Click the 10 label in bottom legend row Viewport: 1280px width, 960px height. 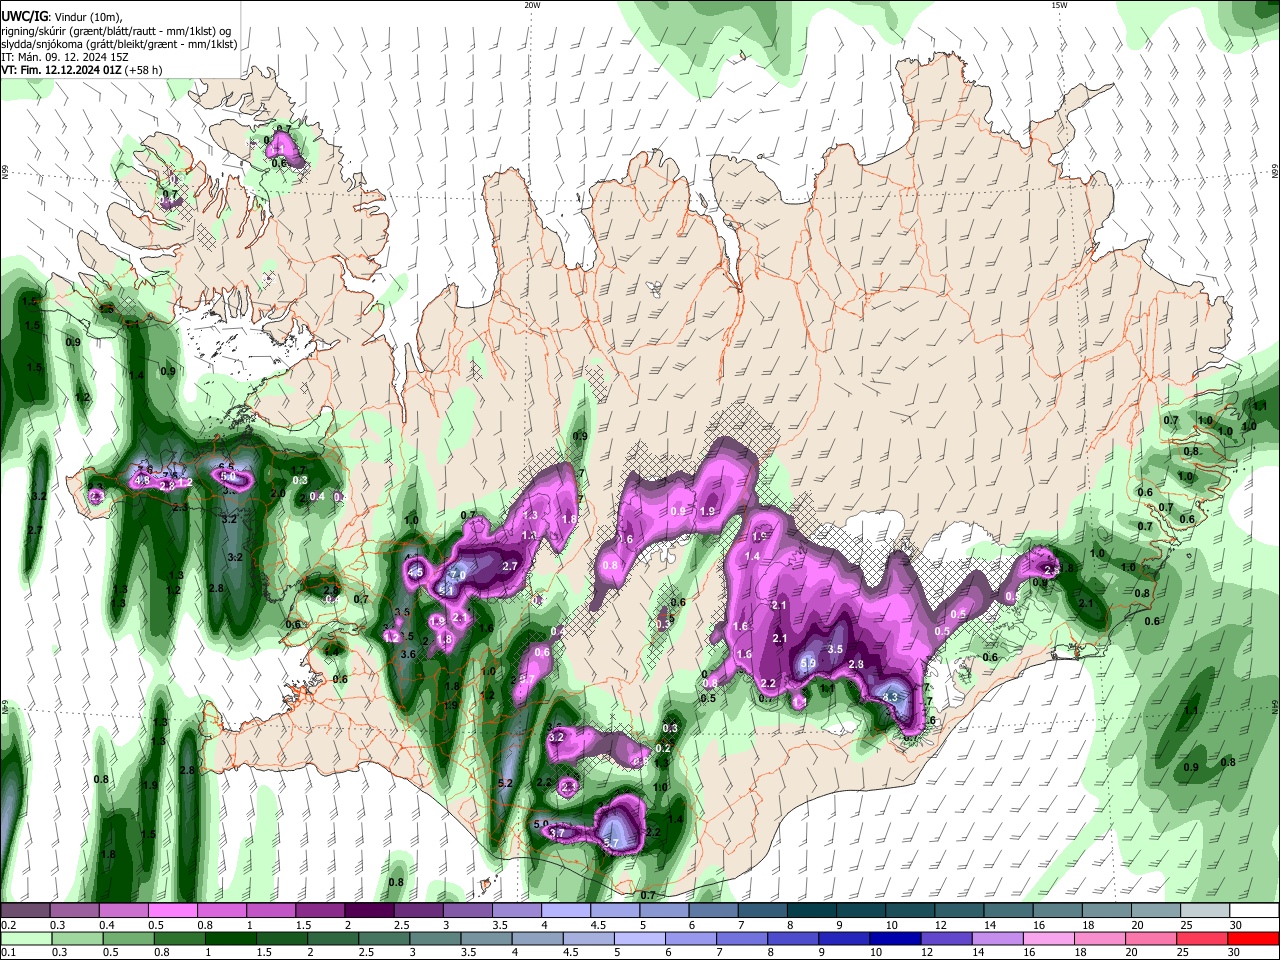876,952
